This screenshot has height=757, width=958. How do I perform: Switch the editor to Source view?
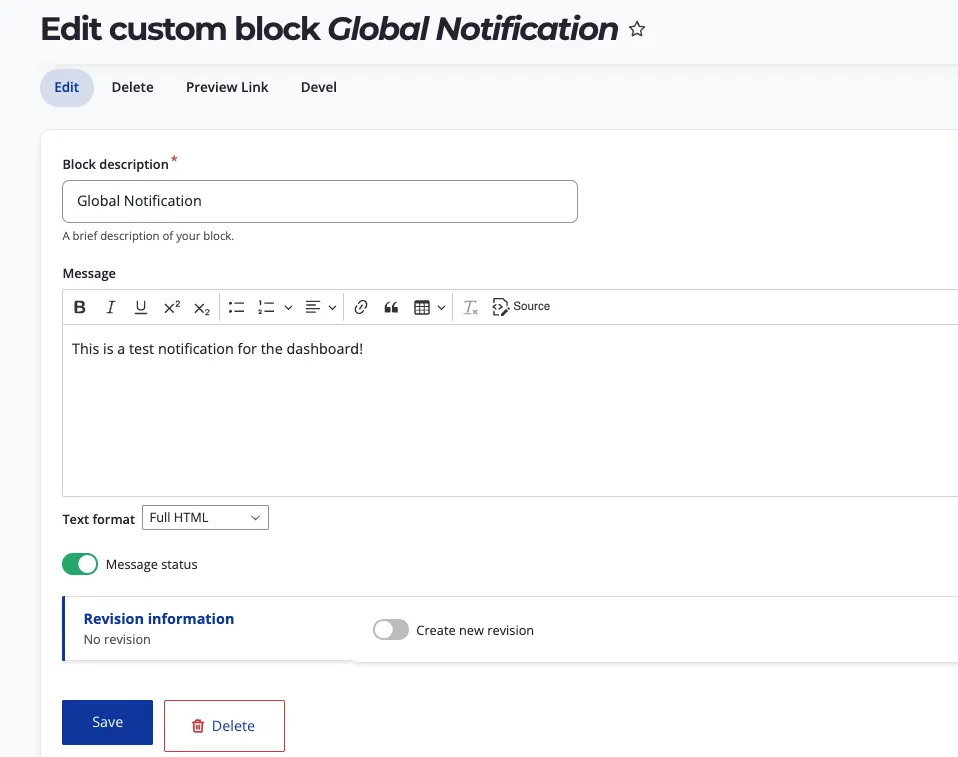point(521,307)
